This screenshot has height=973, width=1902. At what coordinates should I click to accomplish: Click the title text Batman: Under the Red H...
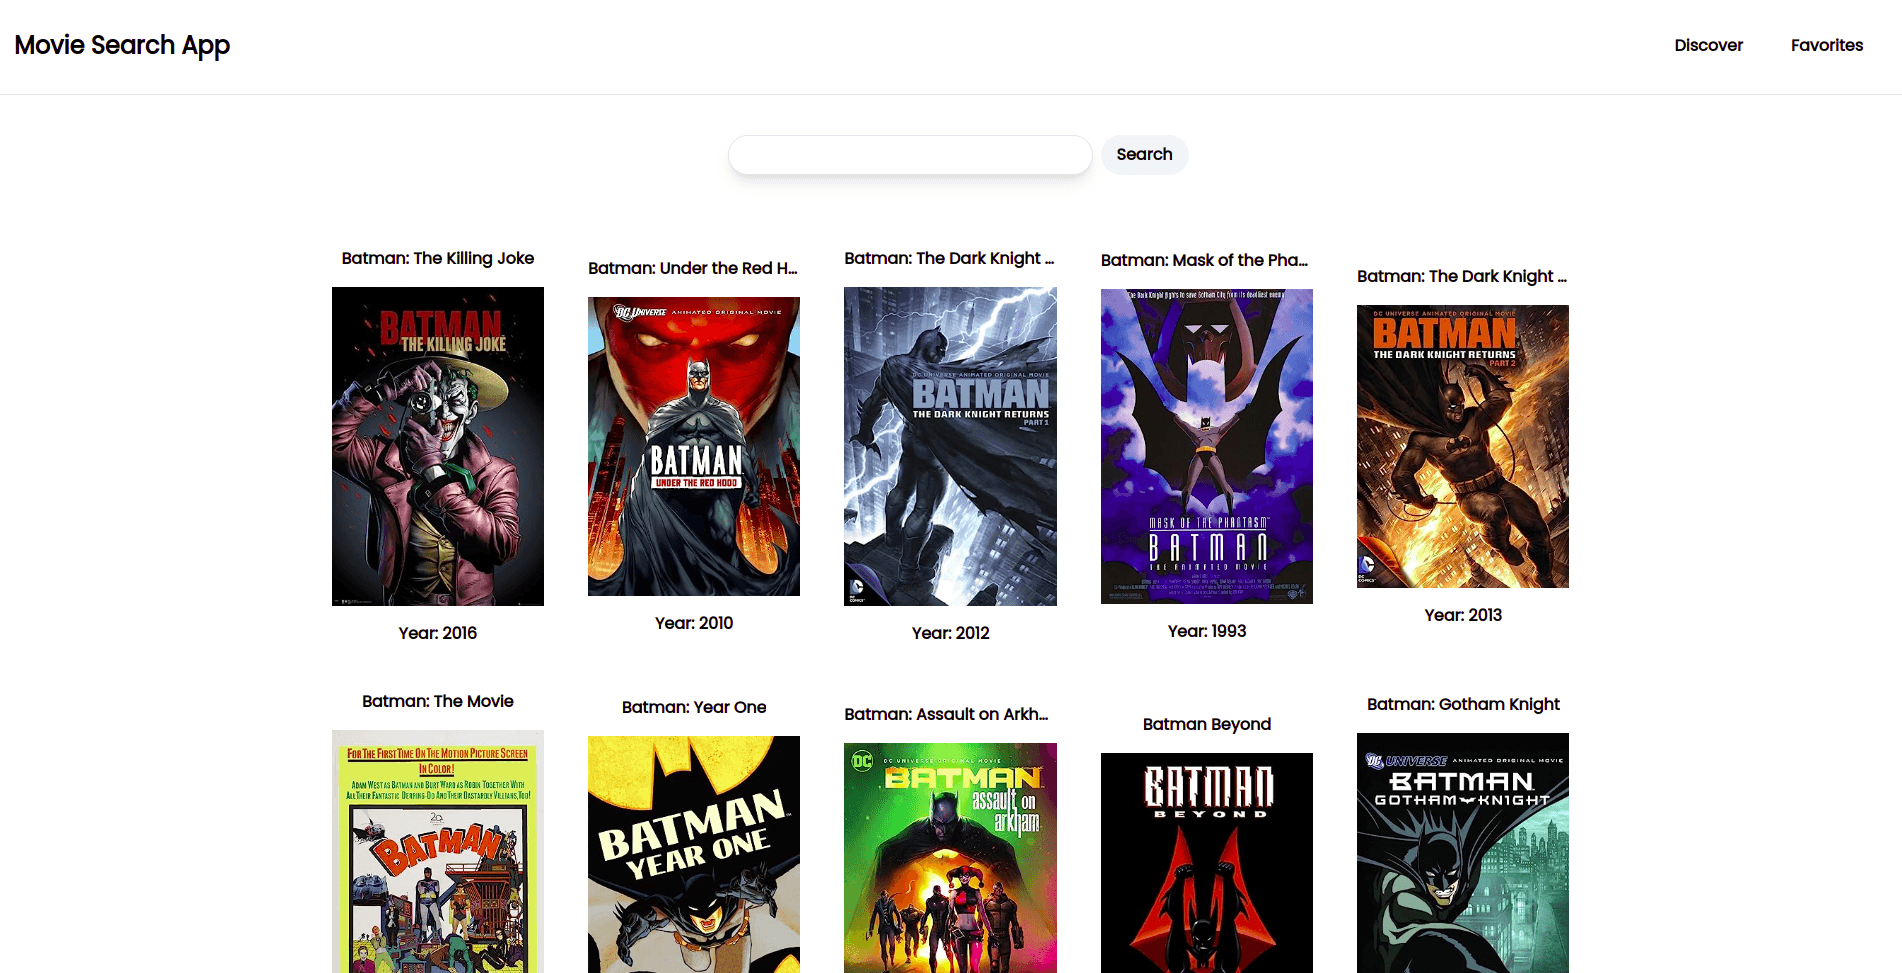(693, 268)
